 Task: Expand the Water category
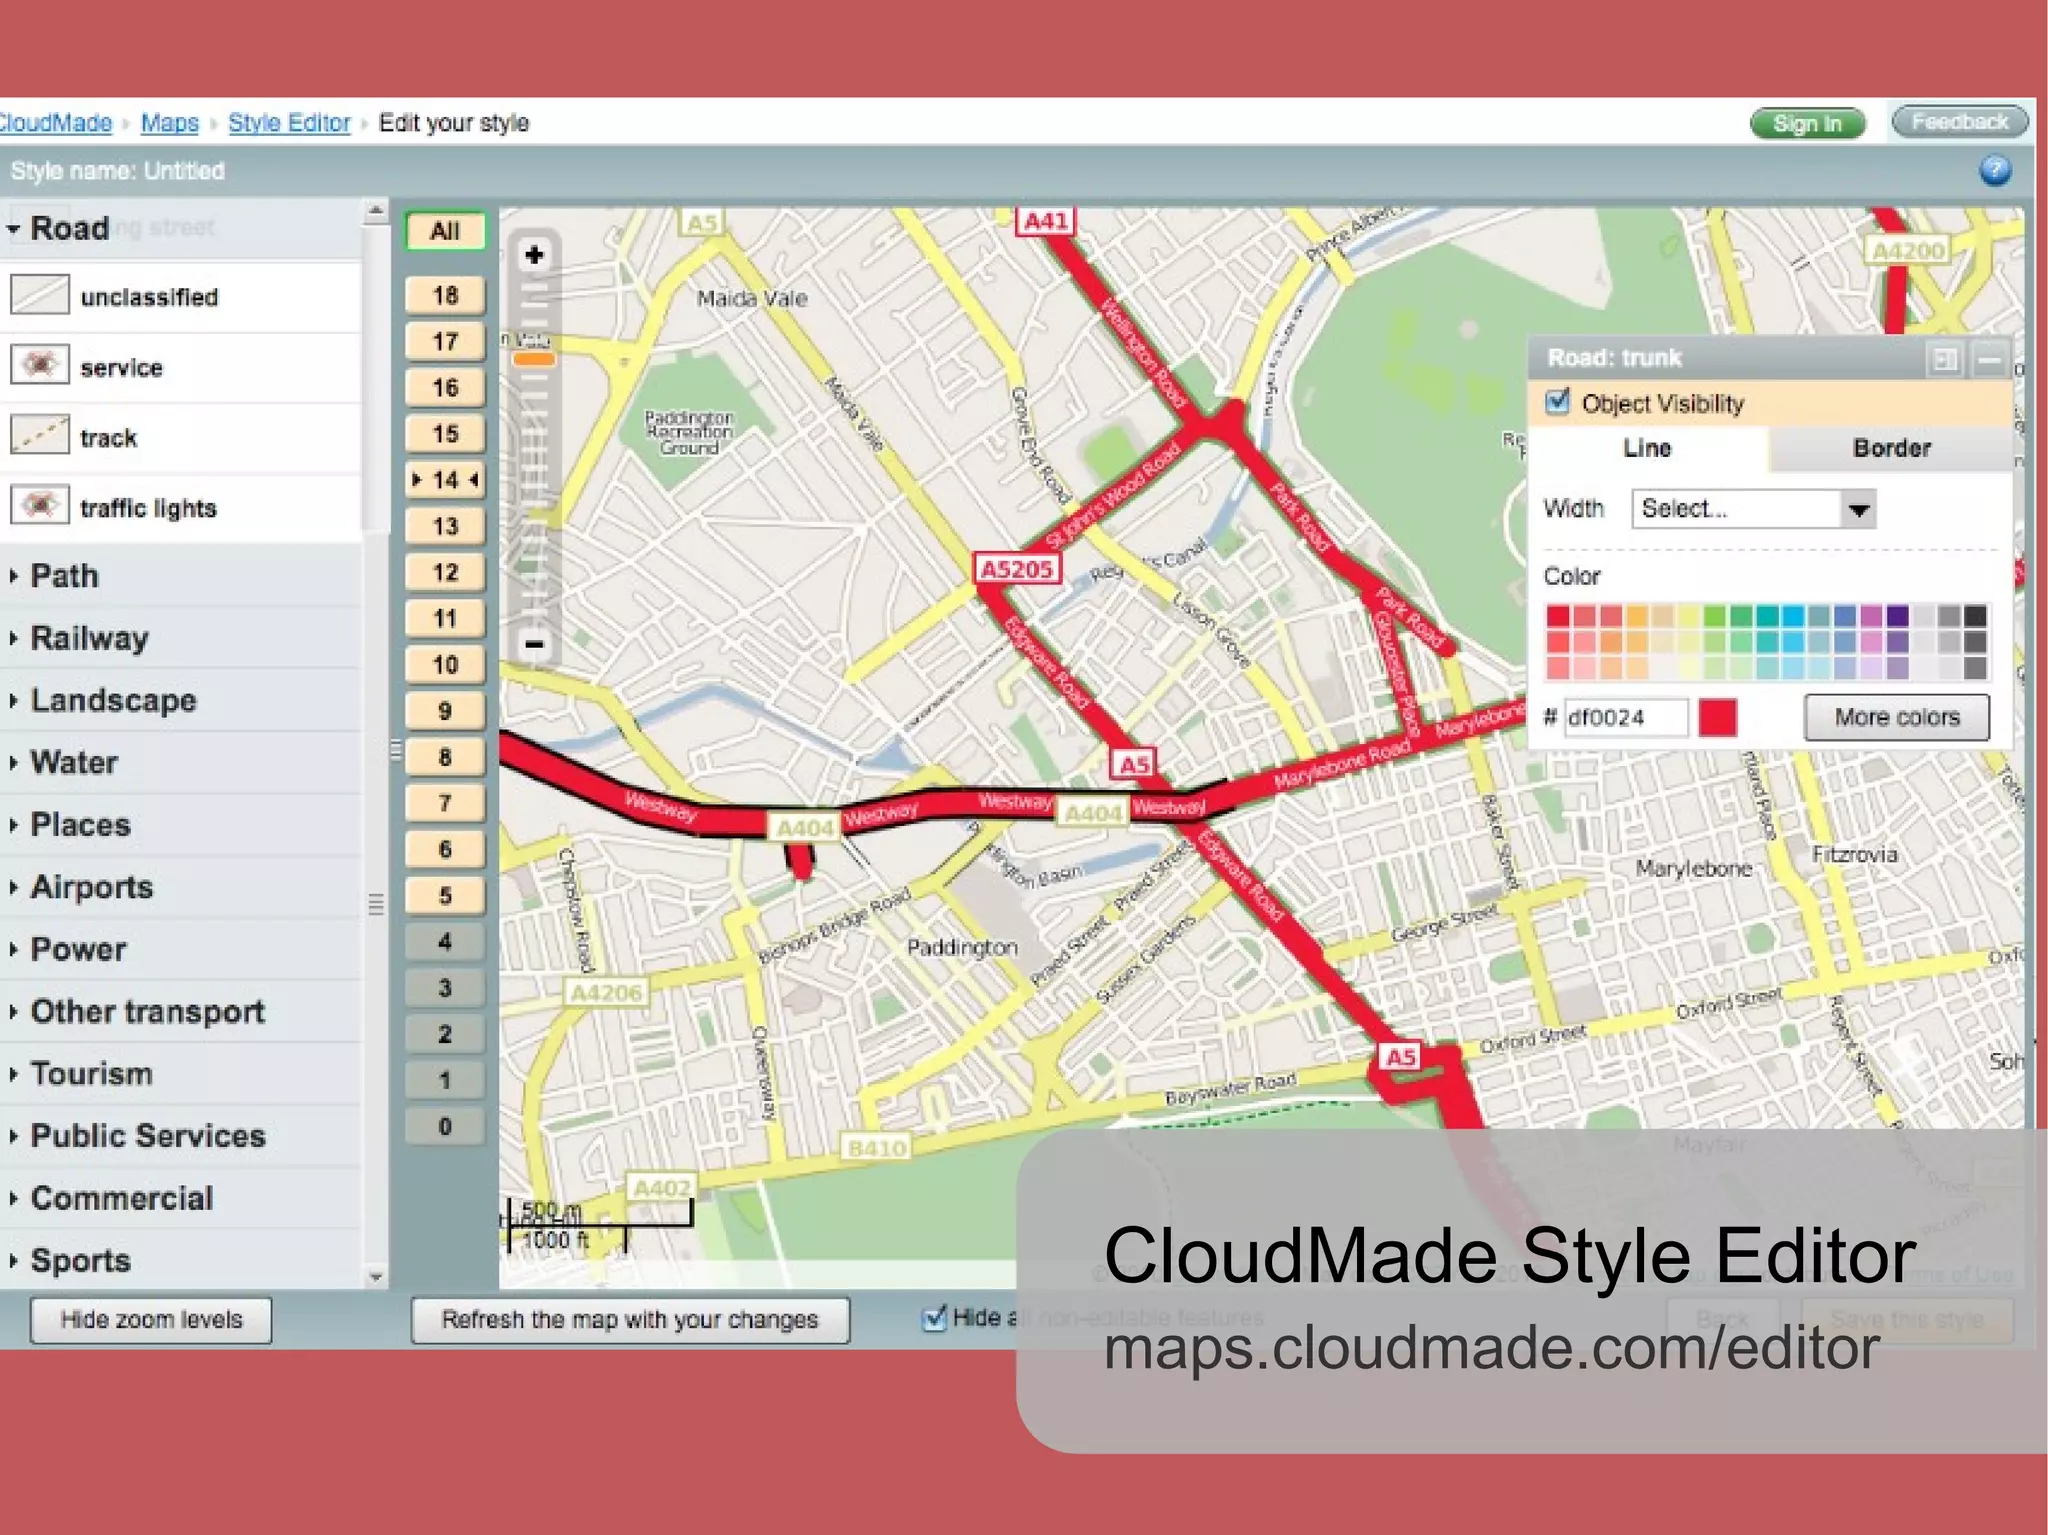[x=13, y=762]
